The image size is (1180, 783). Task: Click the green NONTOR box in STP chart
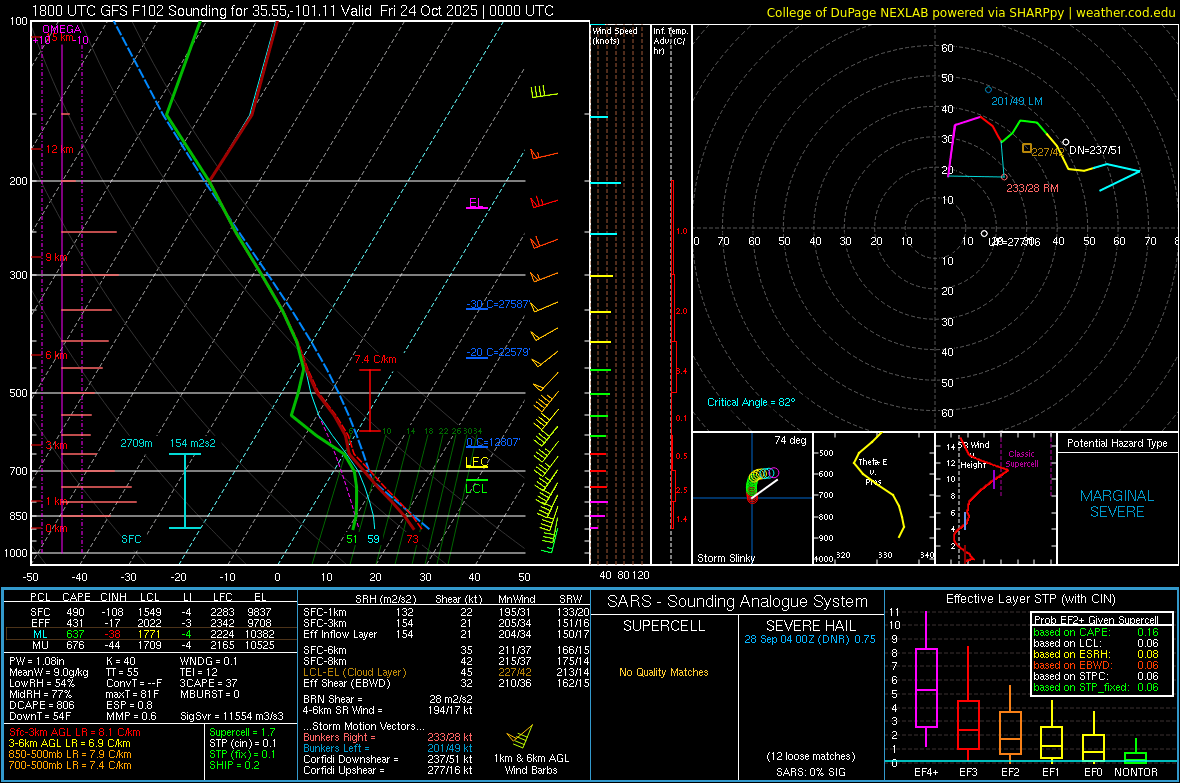[x=1135, y=757]
